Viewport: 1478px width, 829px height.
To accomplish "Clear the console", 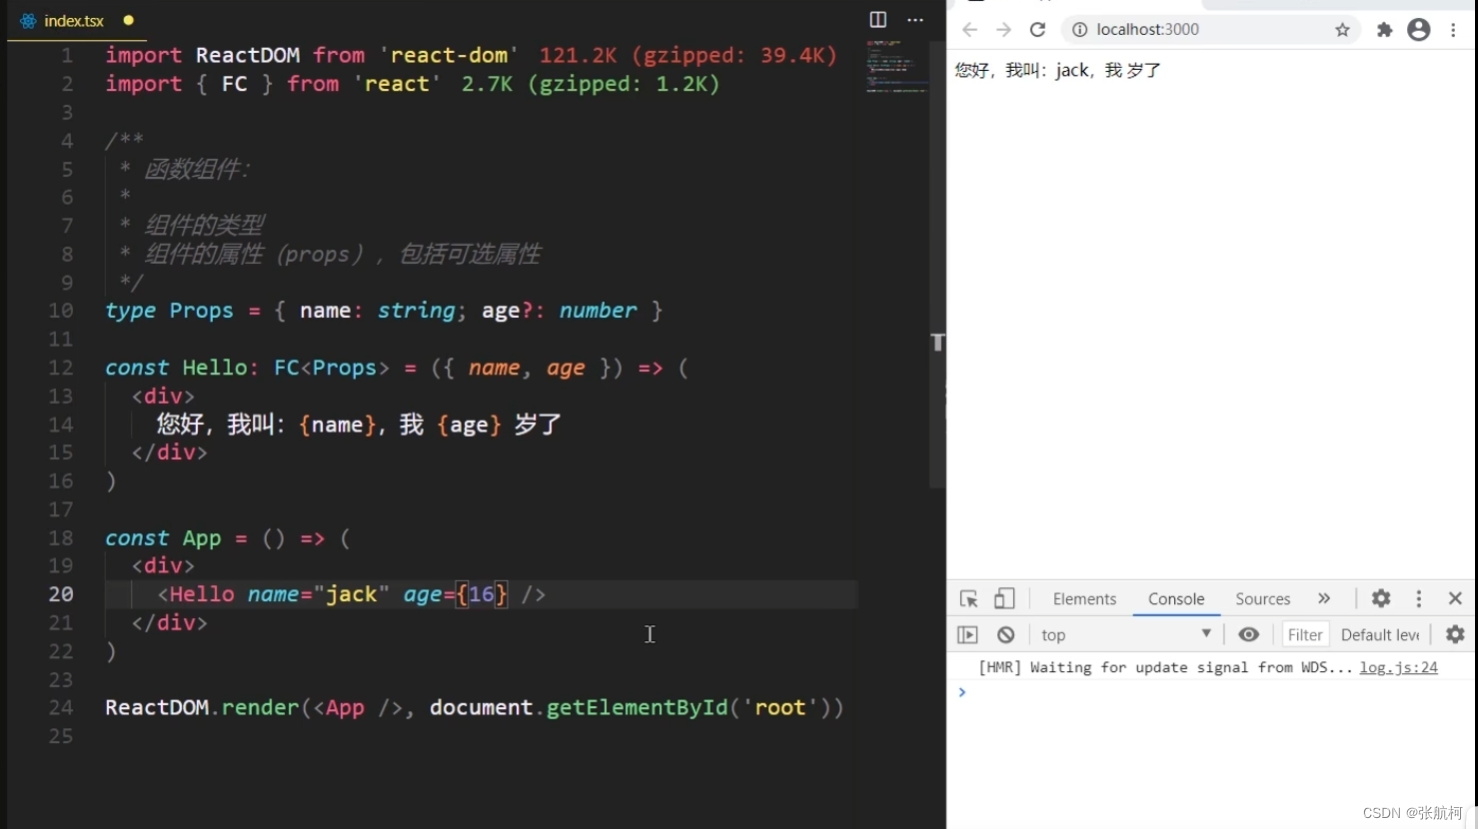I will coord(1006,634).
